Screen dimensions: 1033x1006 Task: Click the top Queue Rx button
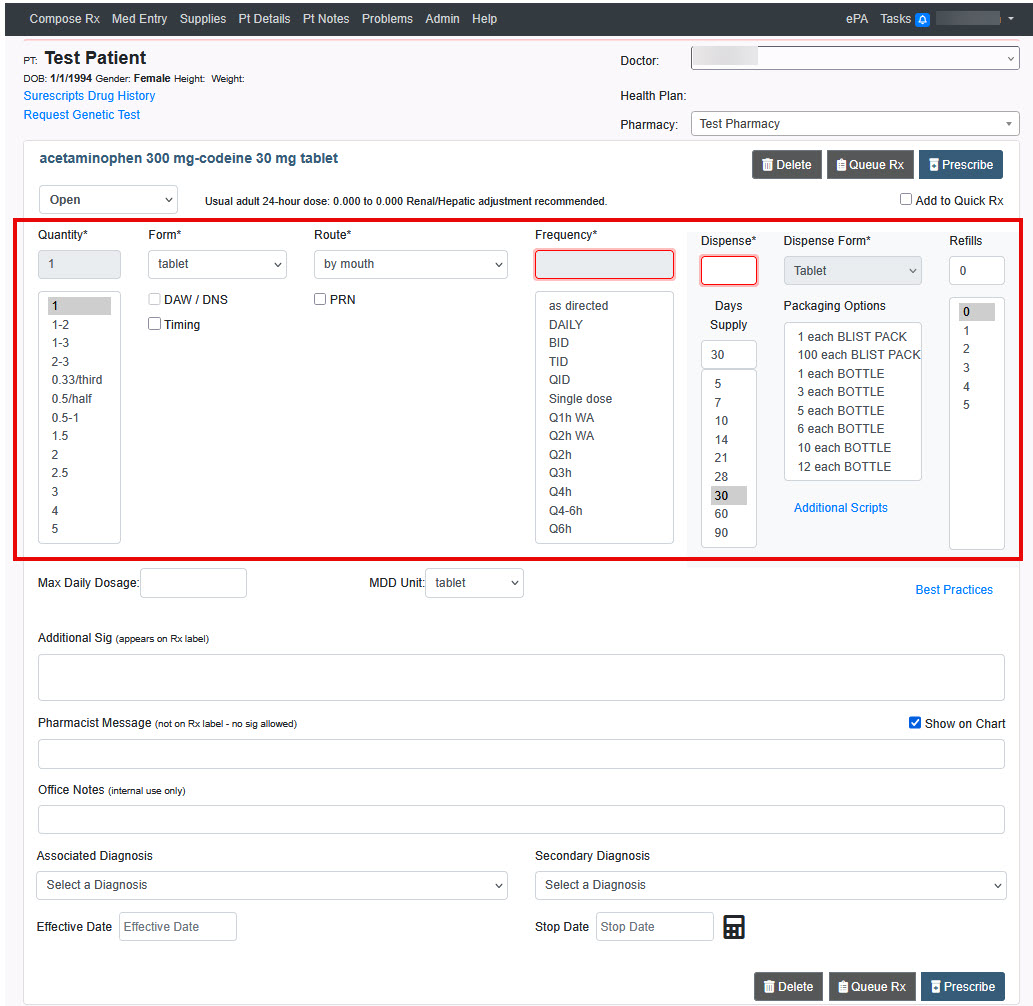[x=870, y=165]
